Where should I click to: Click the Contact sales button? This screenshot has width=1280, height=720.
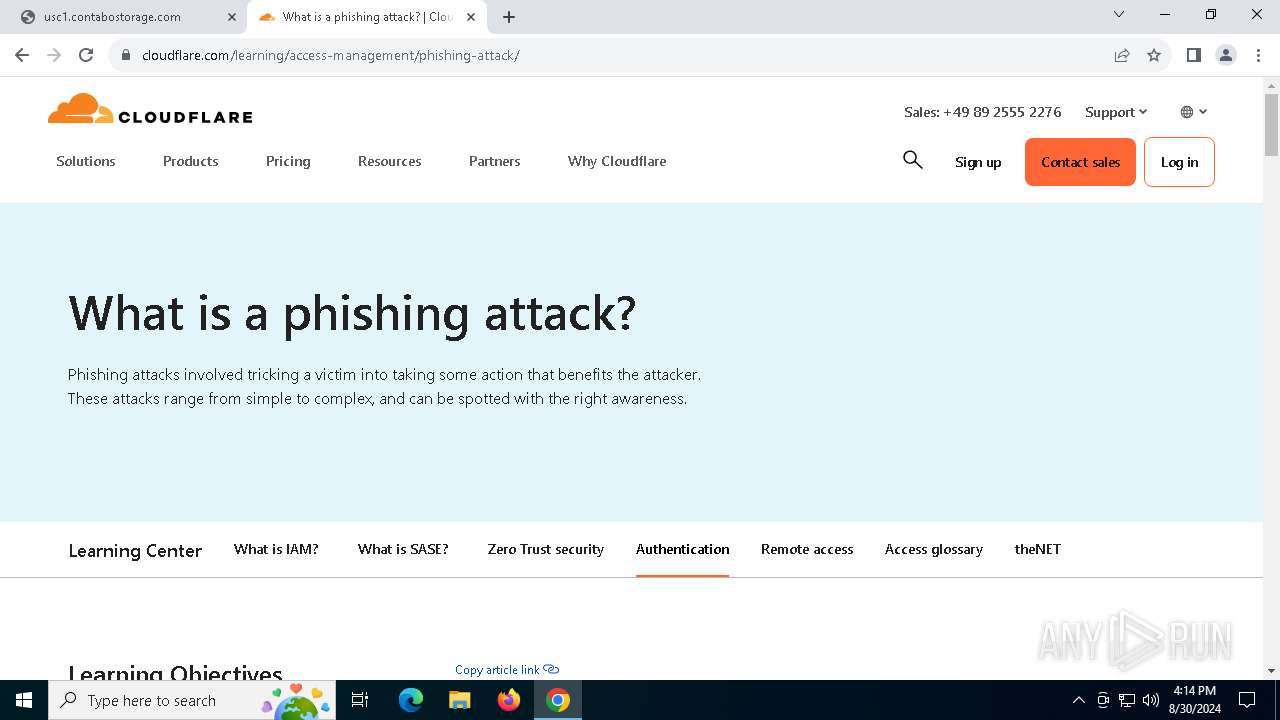[1080, 162]
